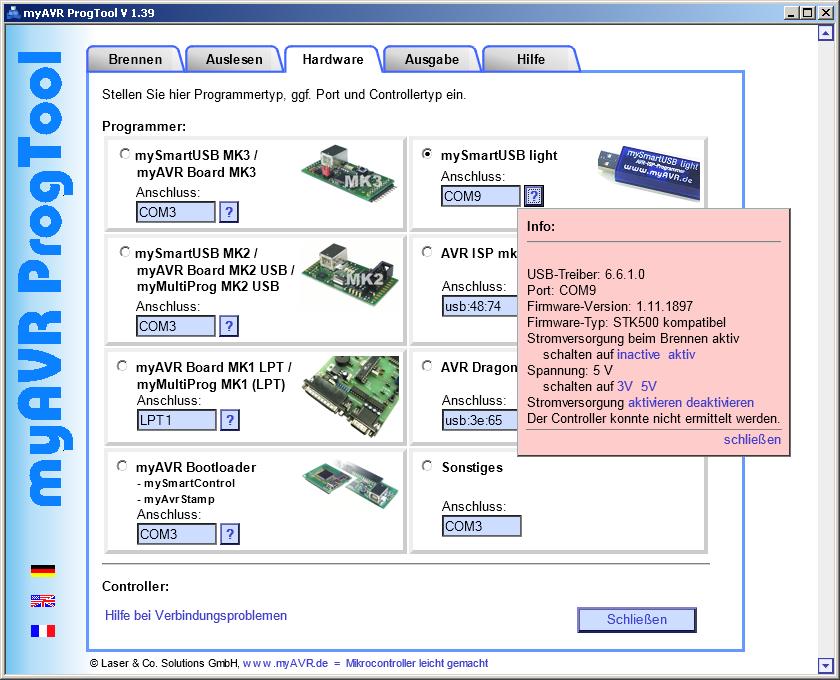Image resolution: width=840 pixels, height=680 pixels.
Task: Open Hilfe bei Verbindungsproblemen link
Action: tap(196, 615)
